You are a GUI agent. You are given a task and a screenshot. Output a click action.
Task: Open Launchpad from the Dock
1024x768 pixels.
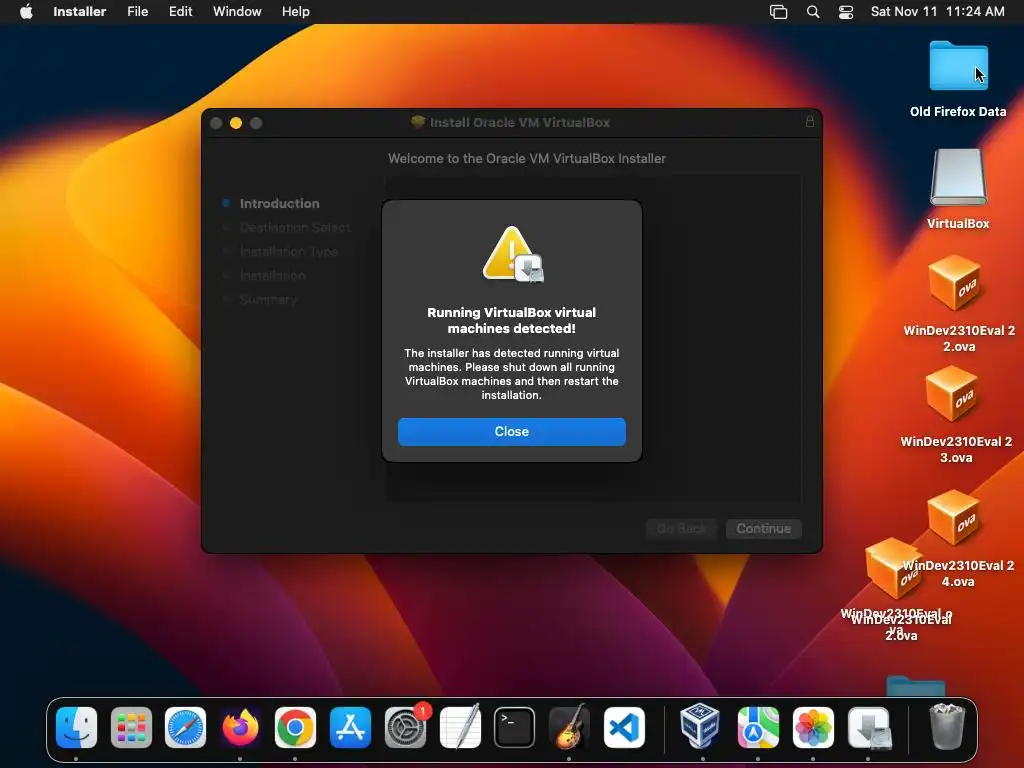tap(131, 728)
